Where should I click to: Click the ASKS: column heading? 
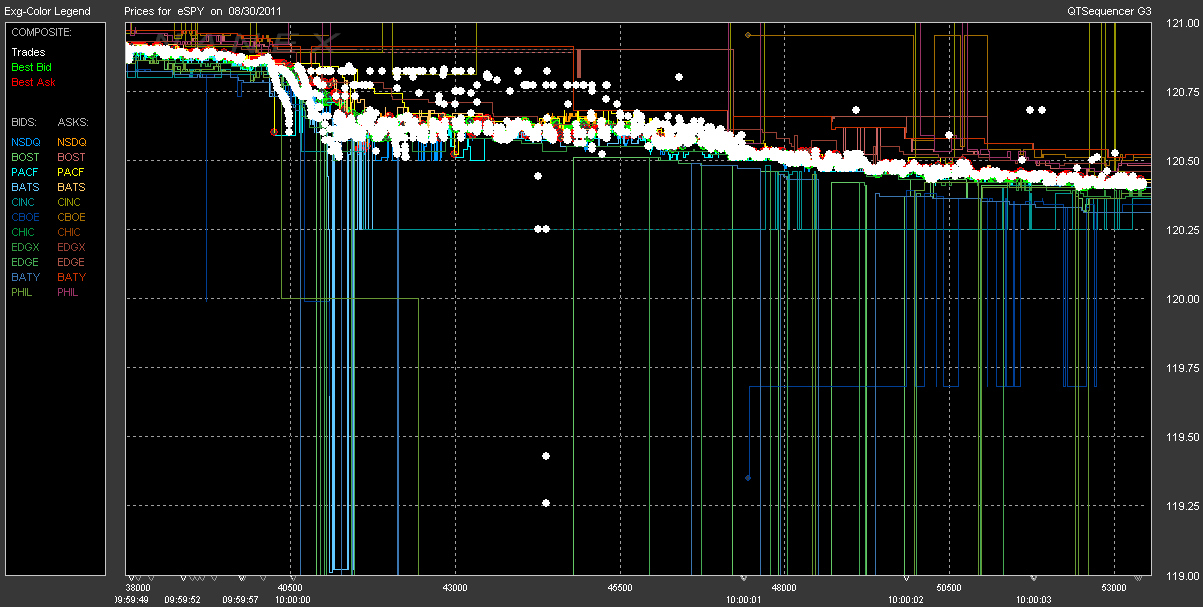[72, 121]
